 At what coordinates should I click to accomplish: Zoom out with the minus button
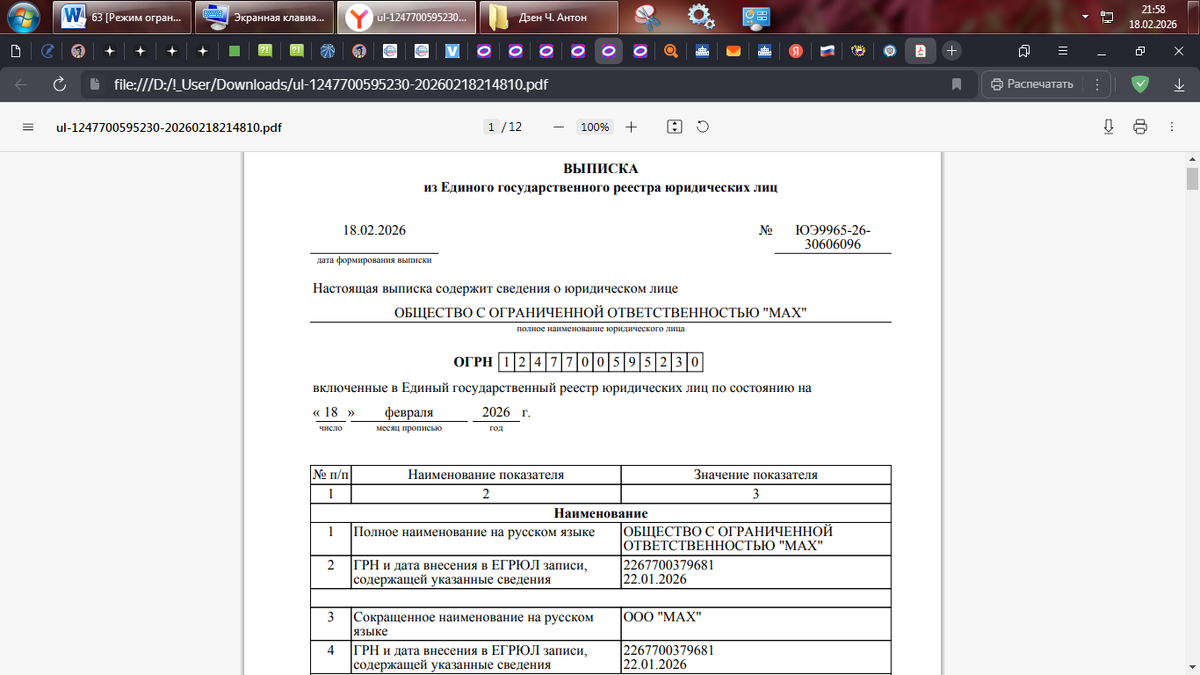[x=559, y=127]
